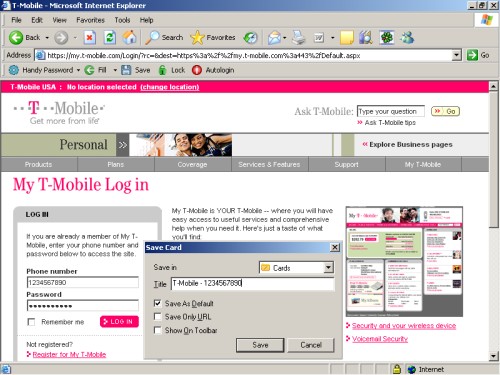Click into the Title text field
500x375 pixels.
pos(252,283)
